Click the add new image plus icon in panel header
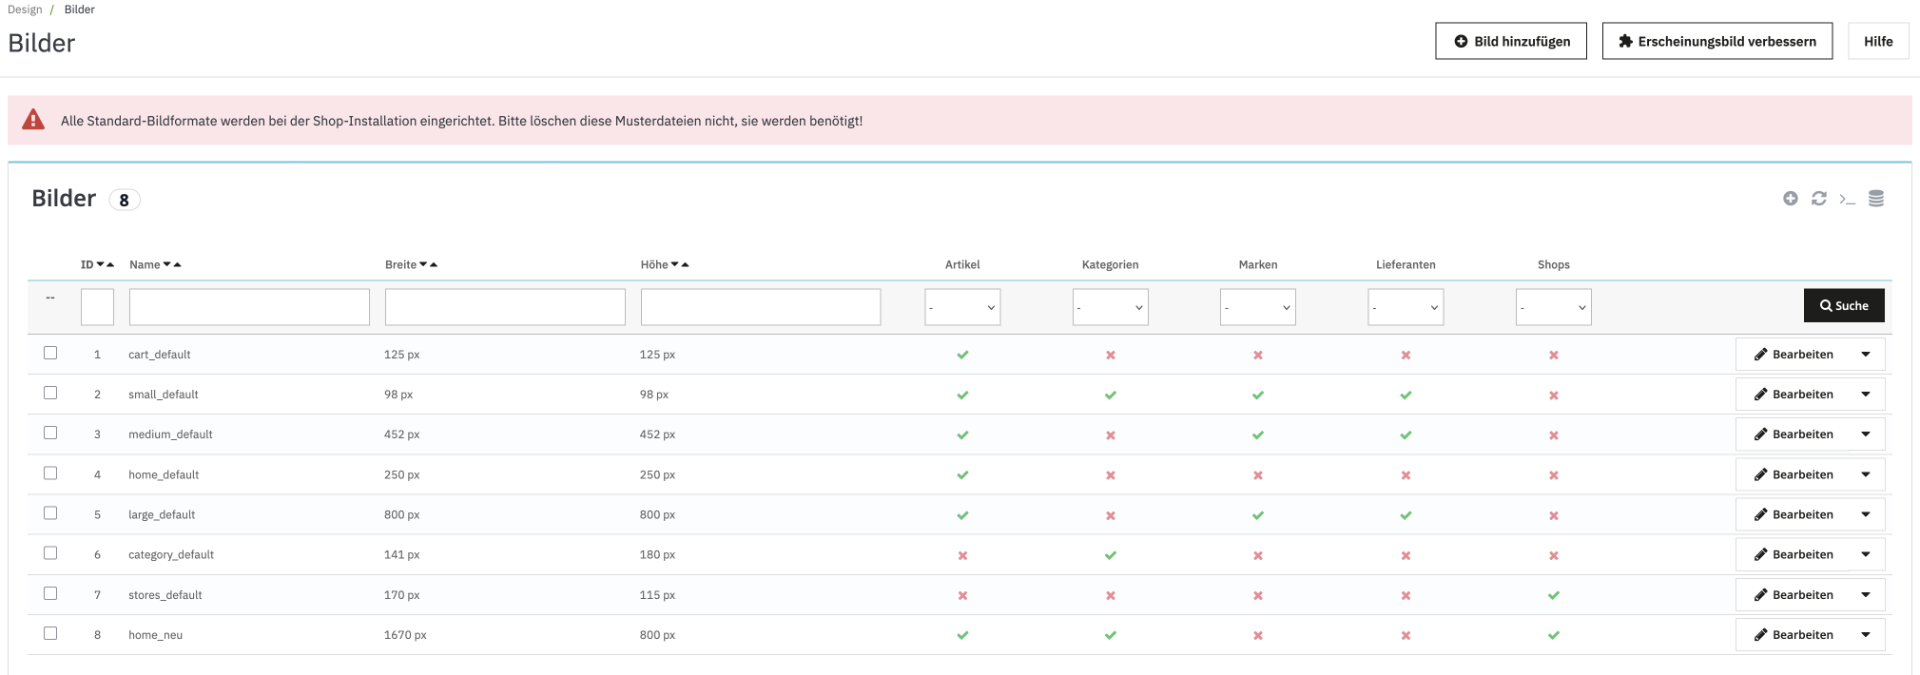This screenshot has width=1920, height=675. [1790, 199]
